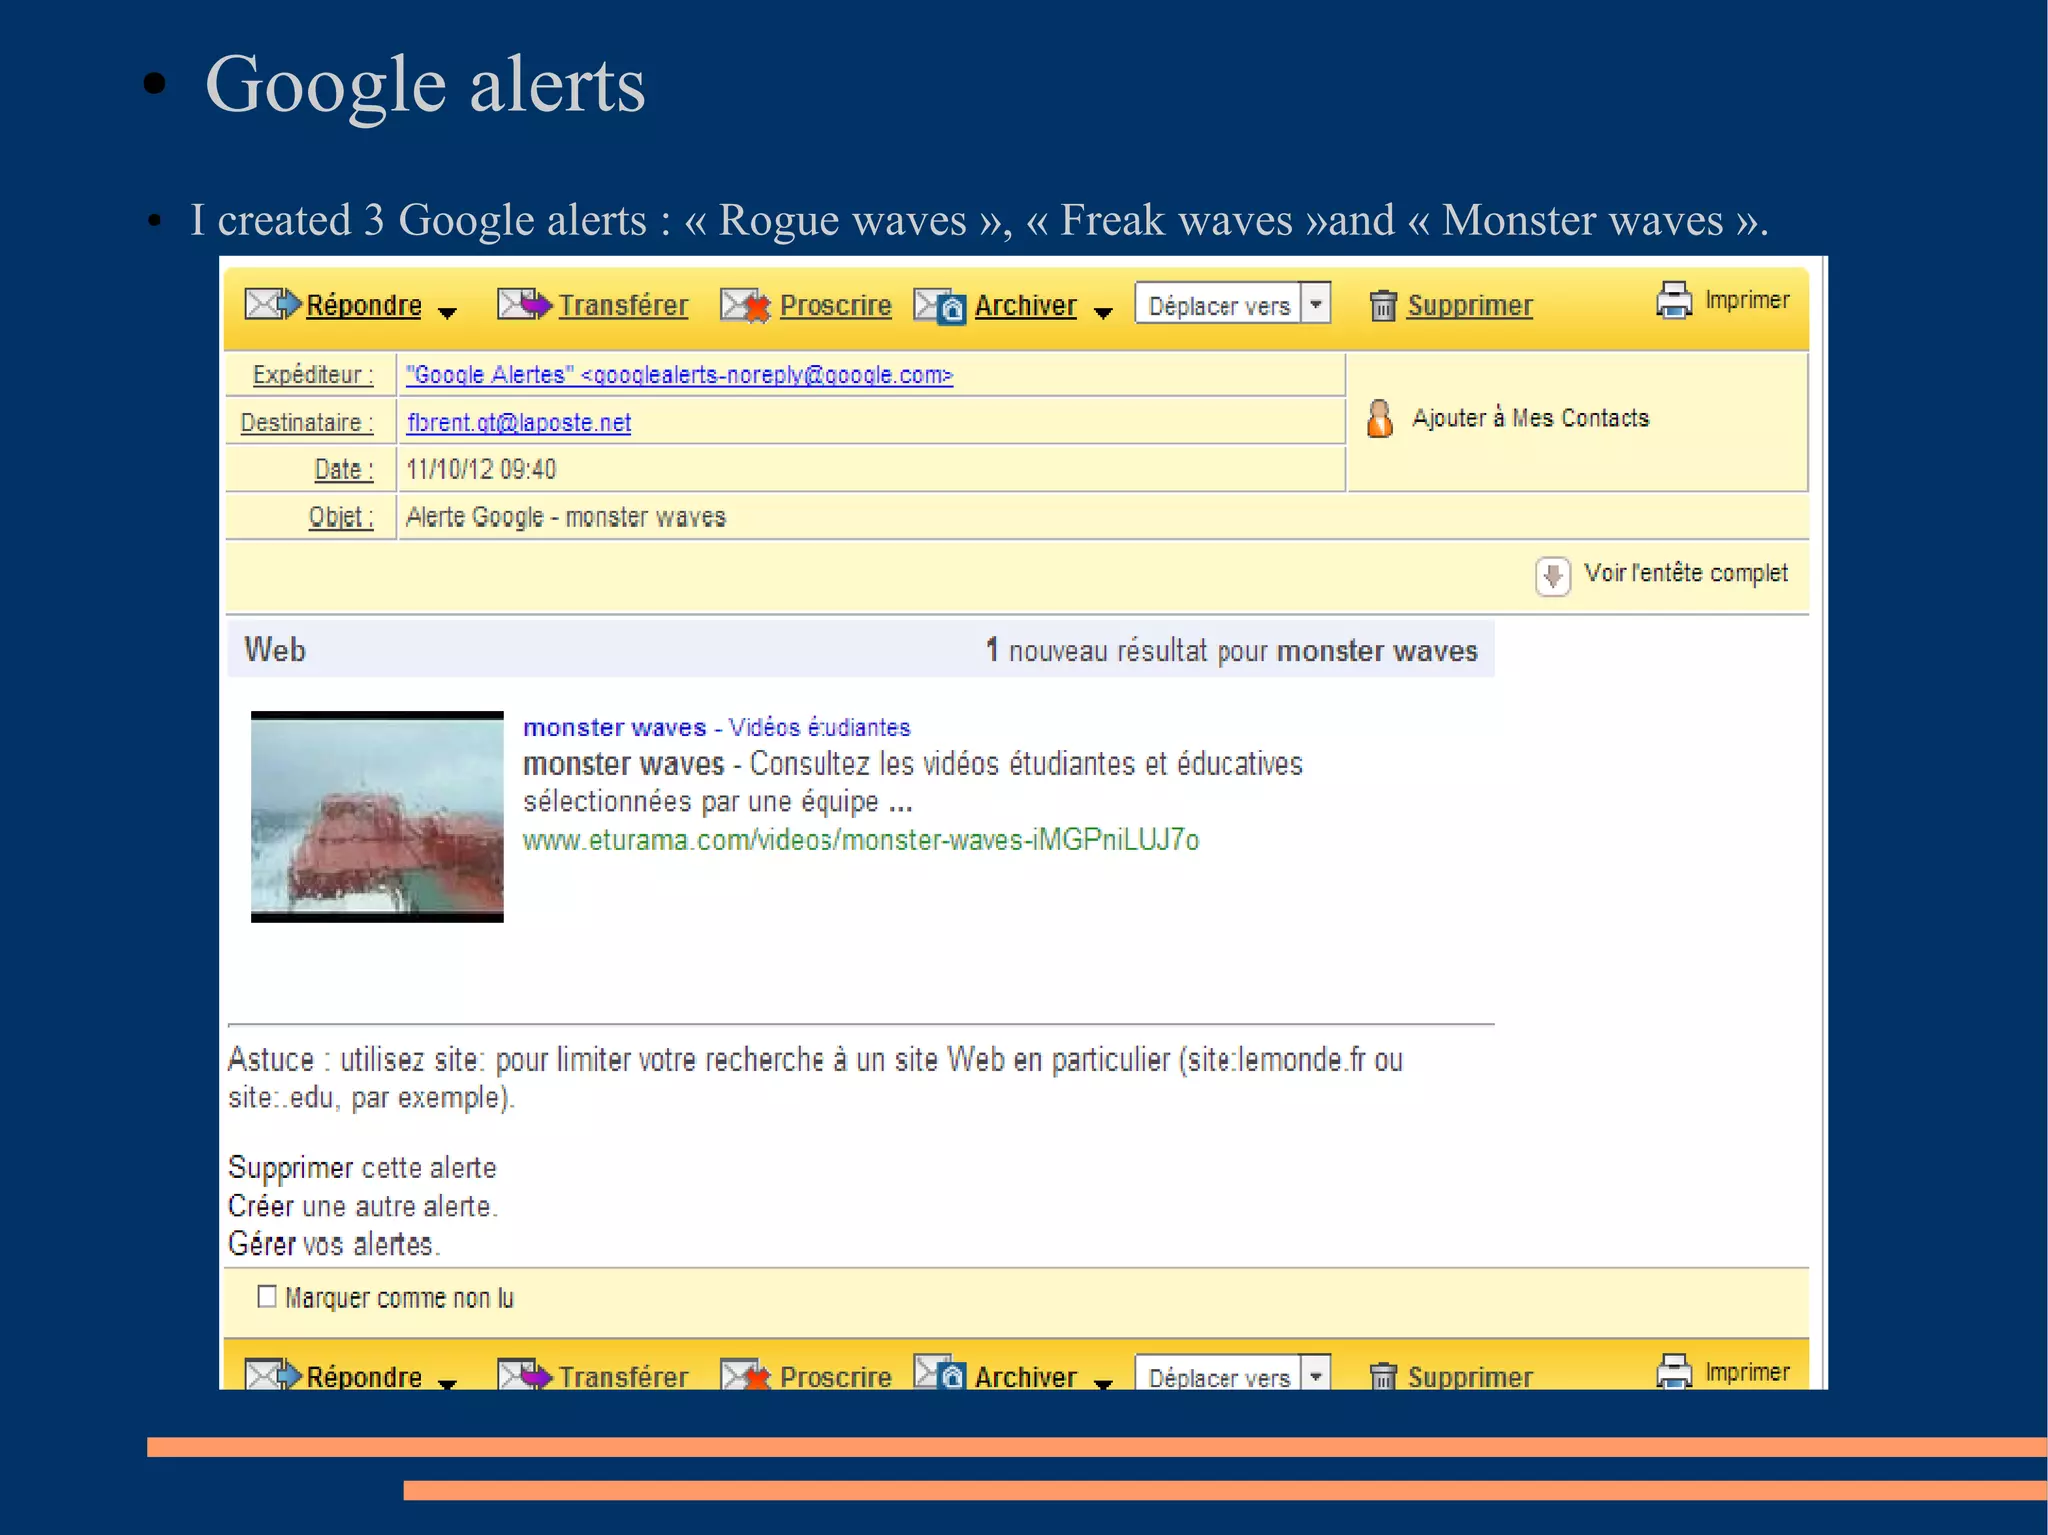Open the monster waves video thumbnail
Image resolution: width=2048 pixels, height=1535 pixels.
pyautogui.click(x=377, y=817)
